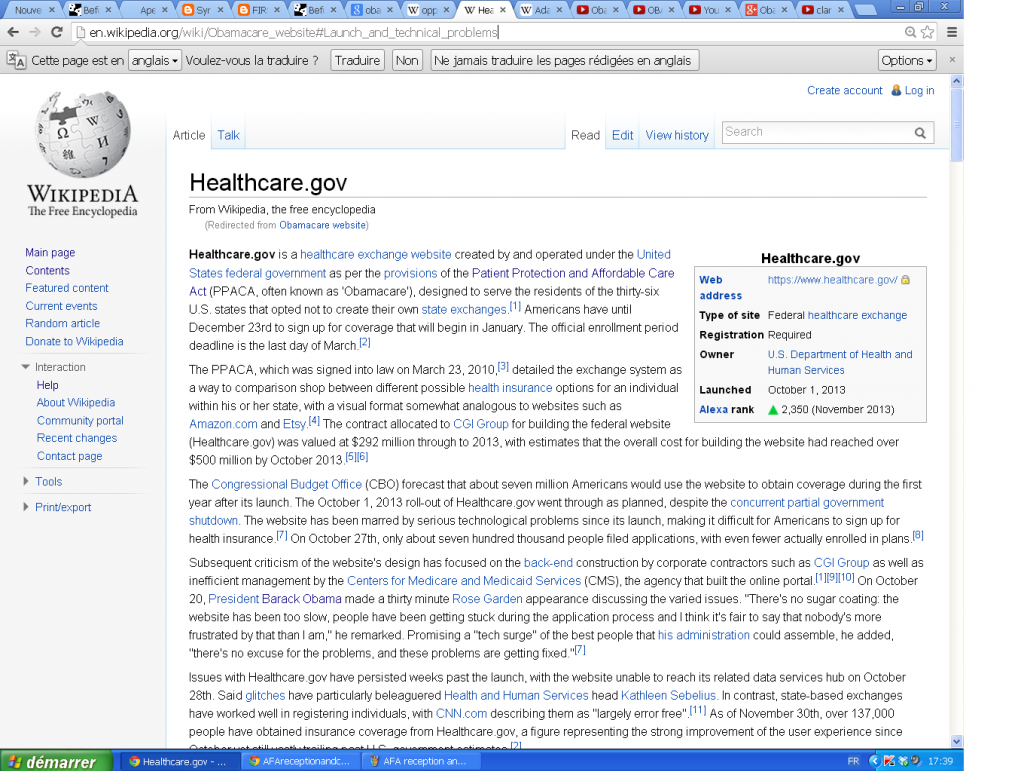Open the Rose Garden link
This screenshot has height=771, width=1024.
tap(487, 599)
